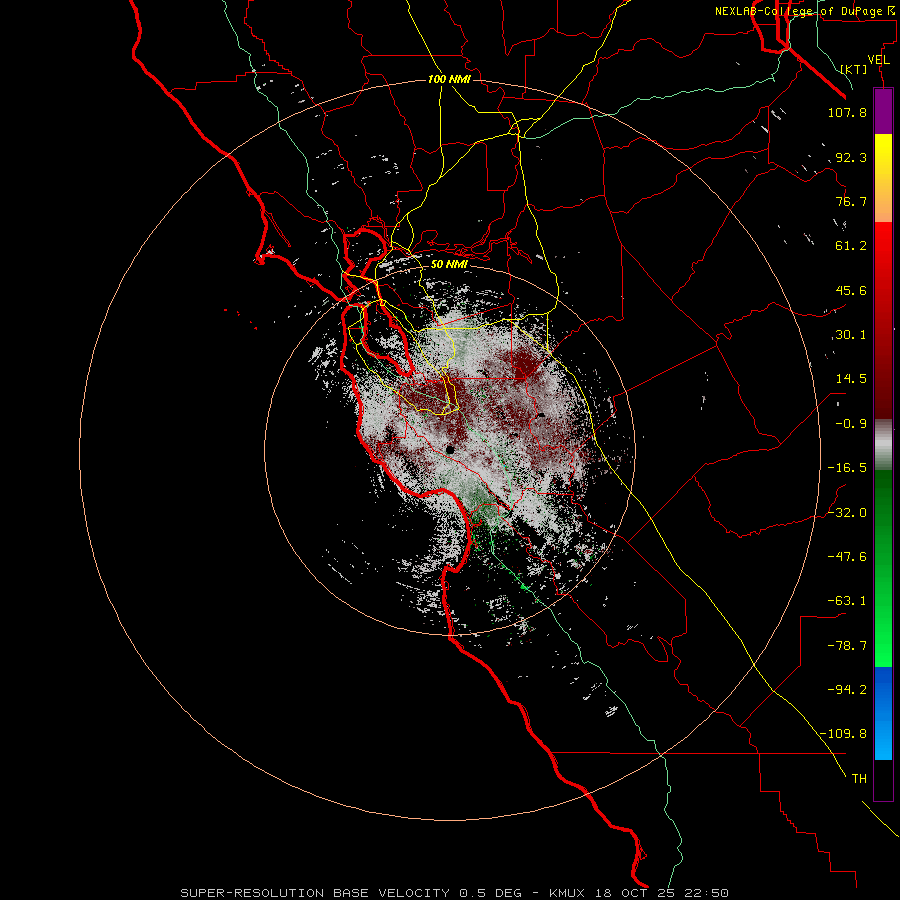Click the -16.5 velocity scale value
900x900 pixels.
[x=847, y=468]
